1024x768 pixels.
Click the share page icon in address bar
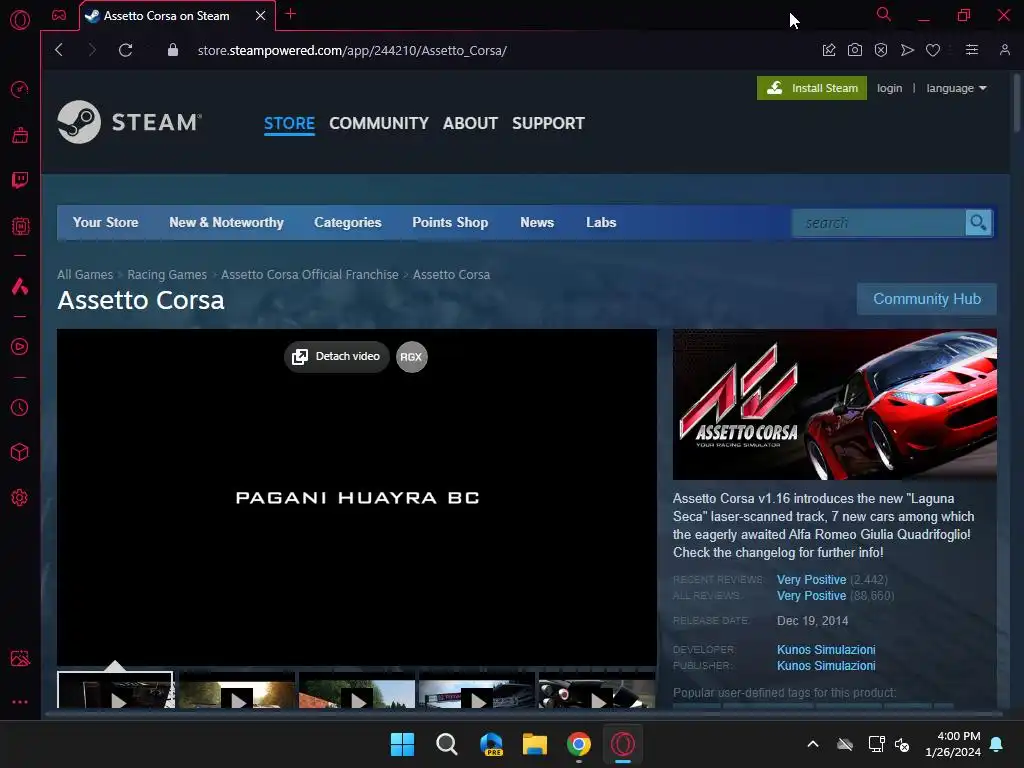829,50
